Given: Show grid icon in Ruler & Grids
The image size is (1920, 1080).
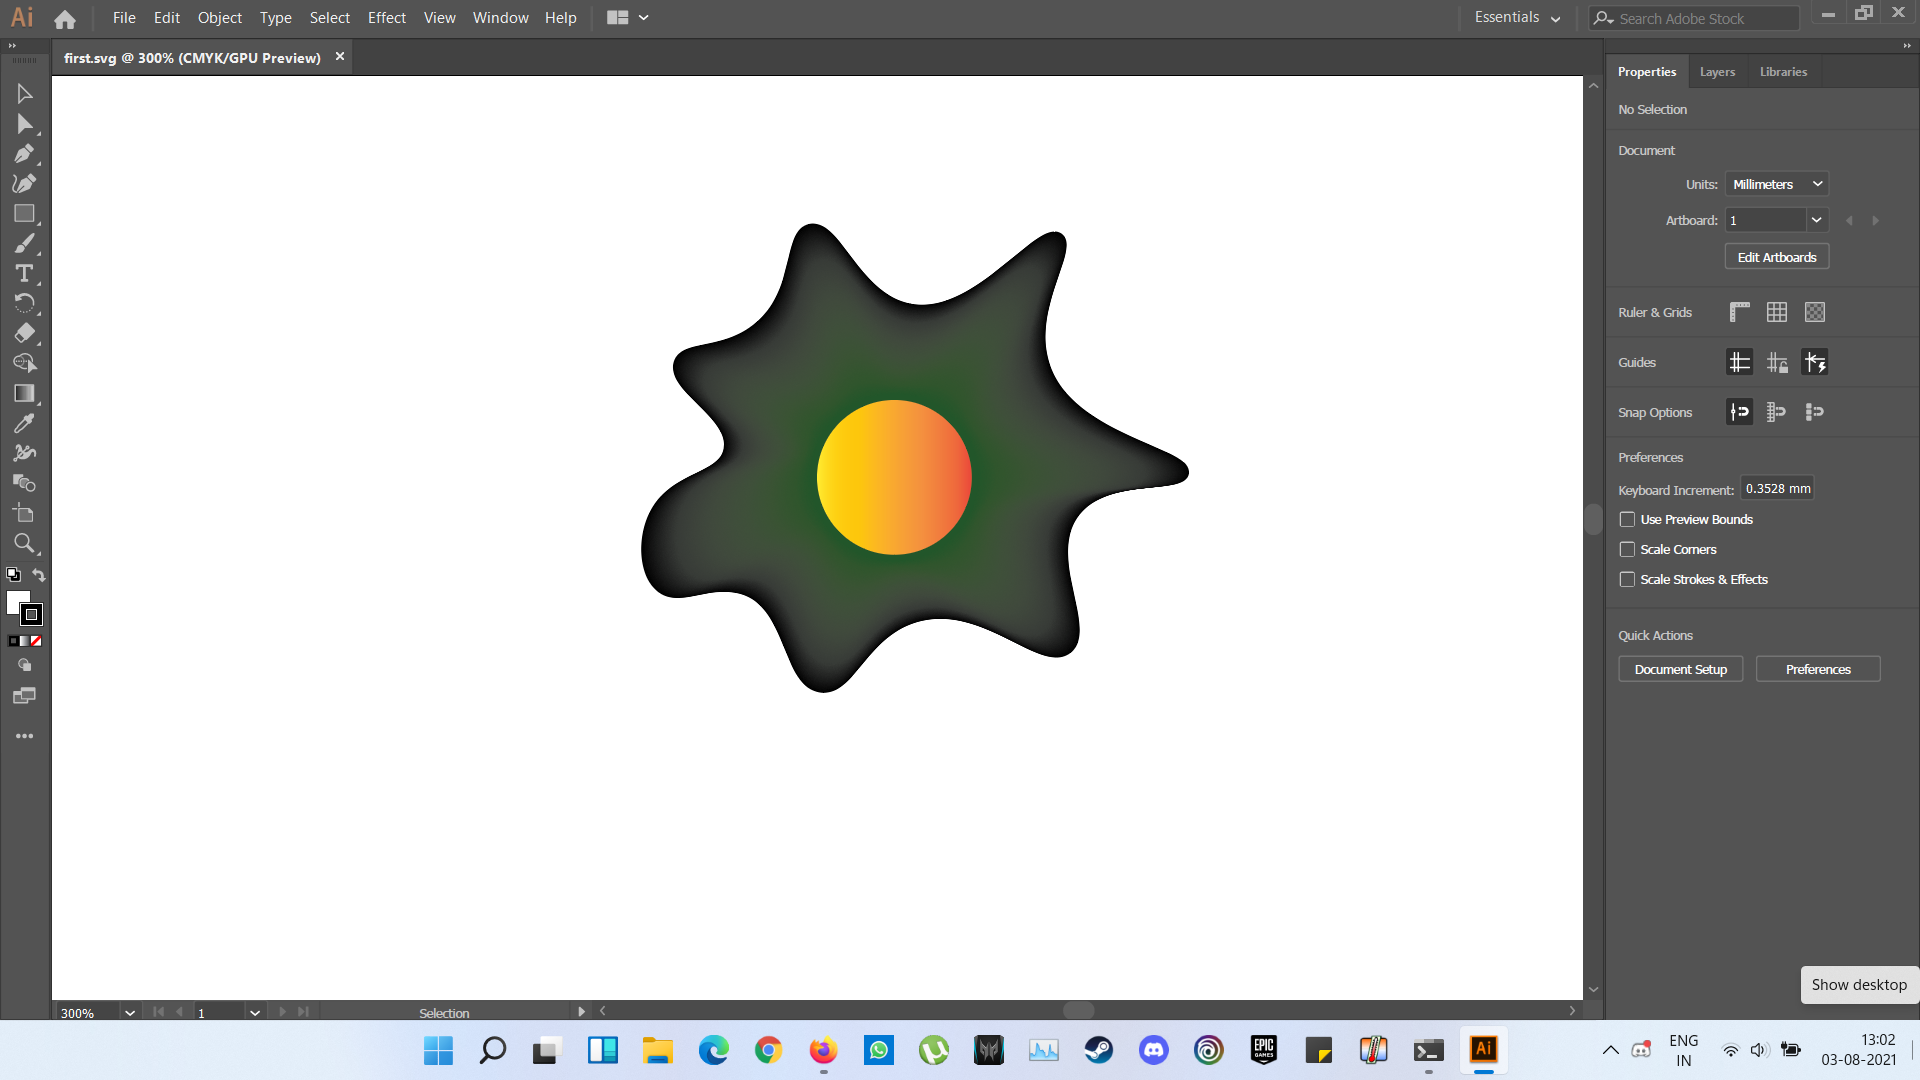Looking at the screenshot, I should (x=1777, y=312).
